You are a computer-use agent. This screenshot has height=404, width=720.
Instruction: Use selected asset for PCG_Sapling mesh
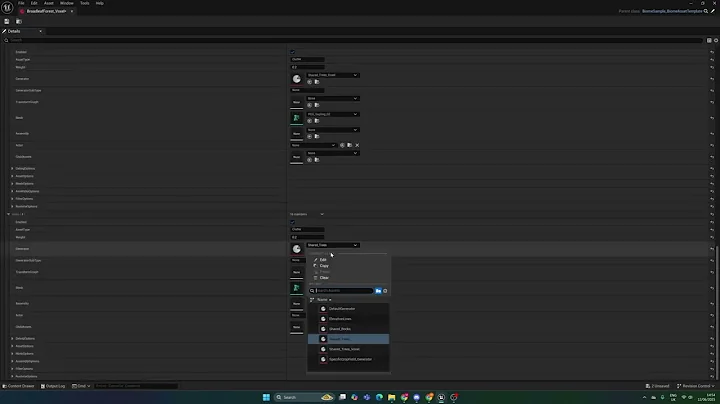point(309,121)
